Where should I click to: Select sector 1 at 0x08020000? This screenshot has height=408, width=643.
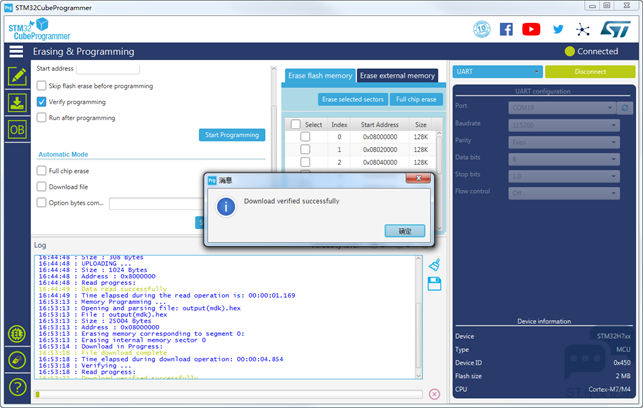click(x=305, y=149)
